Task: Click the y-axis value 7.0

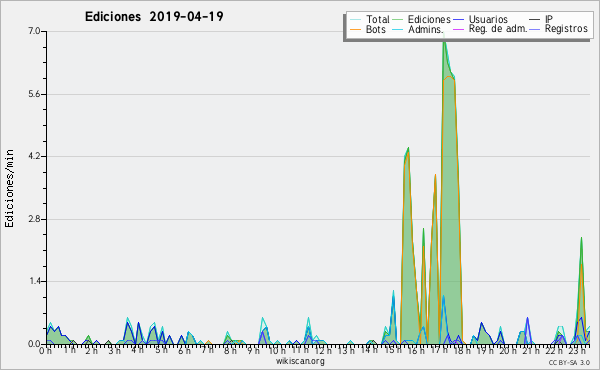Action: coord(34,31)
